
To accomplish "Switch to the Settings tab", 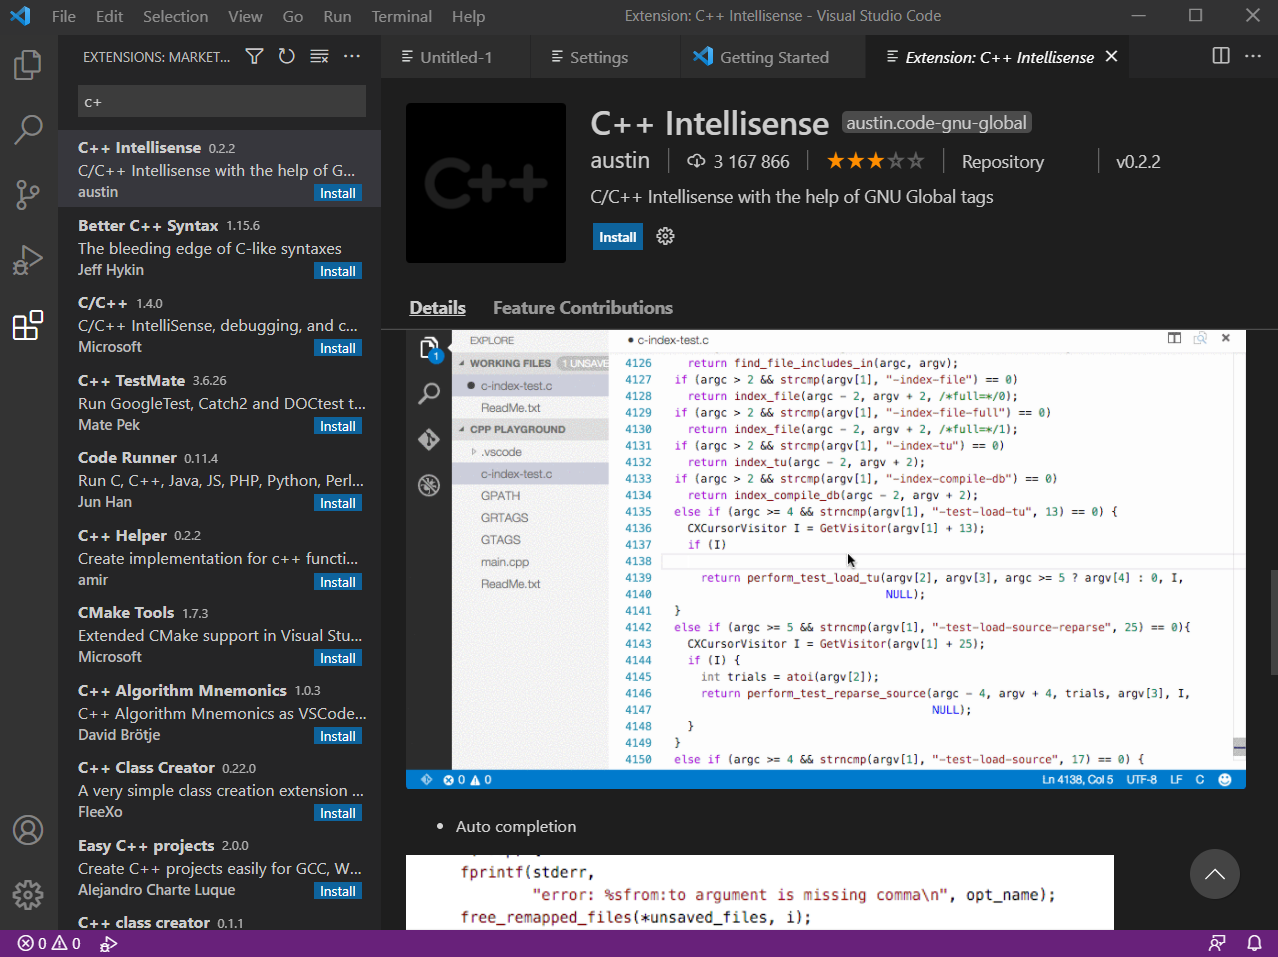I will pyautogui.click(x=605, y=57).
